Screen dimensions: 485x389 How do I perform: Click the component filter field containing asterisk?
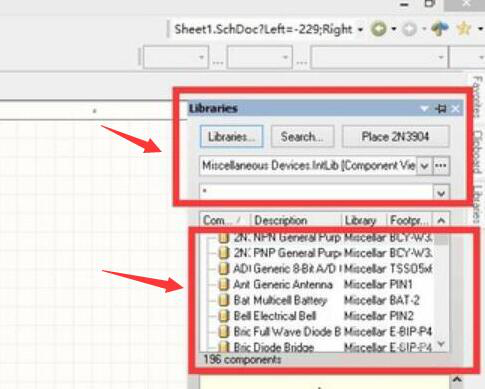316,192
